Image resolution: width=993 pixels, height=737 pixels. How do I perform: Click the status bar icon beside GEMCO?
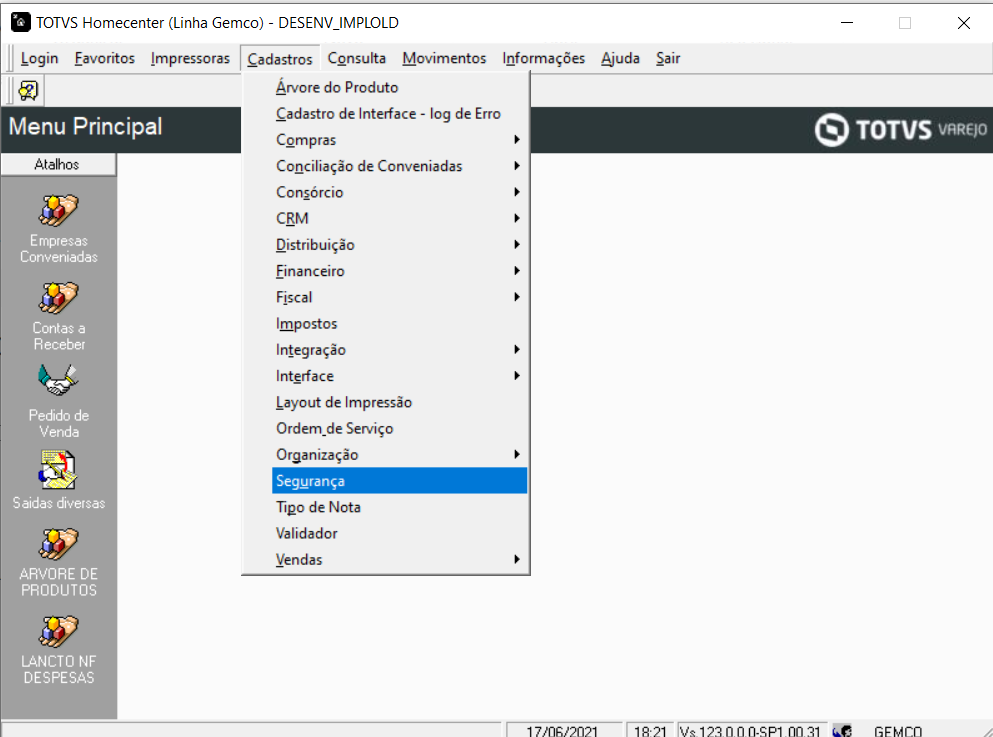(842, 731)
